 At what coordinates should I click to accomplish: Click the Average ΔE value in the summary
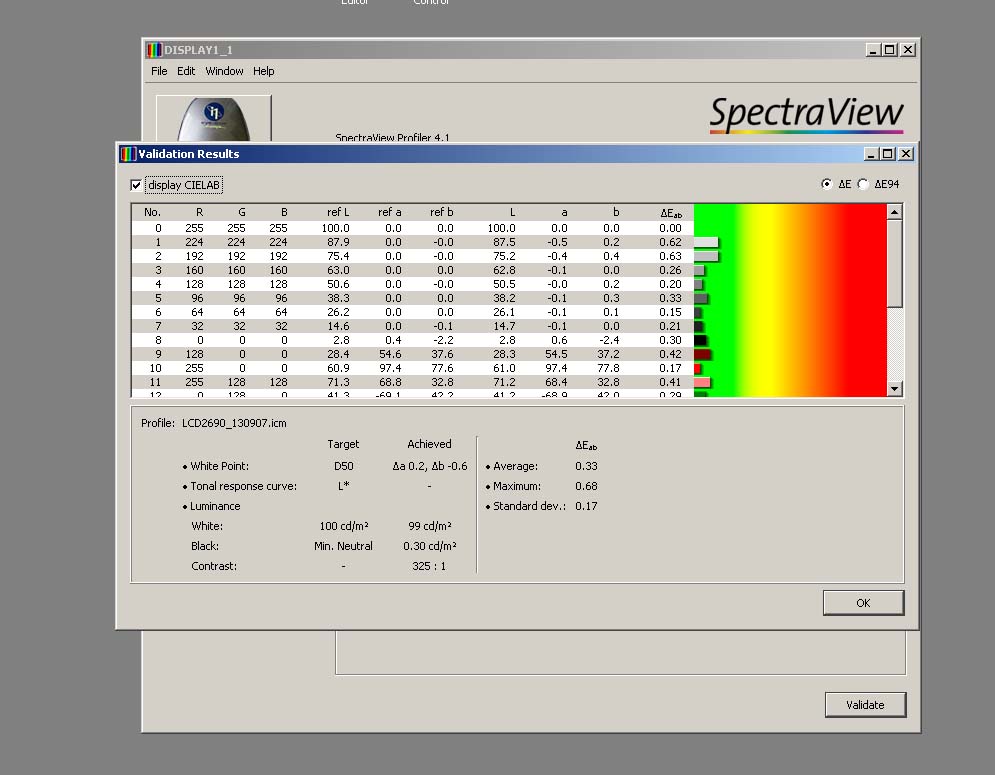[586, 466]
